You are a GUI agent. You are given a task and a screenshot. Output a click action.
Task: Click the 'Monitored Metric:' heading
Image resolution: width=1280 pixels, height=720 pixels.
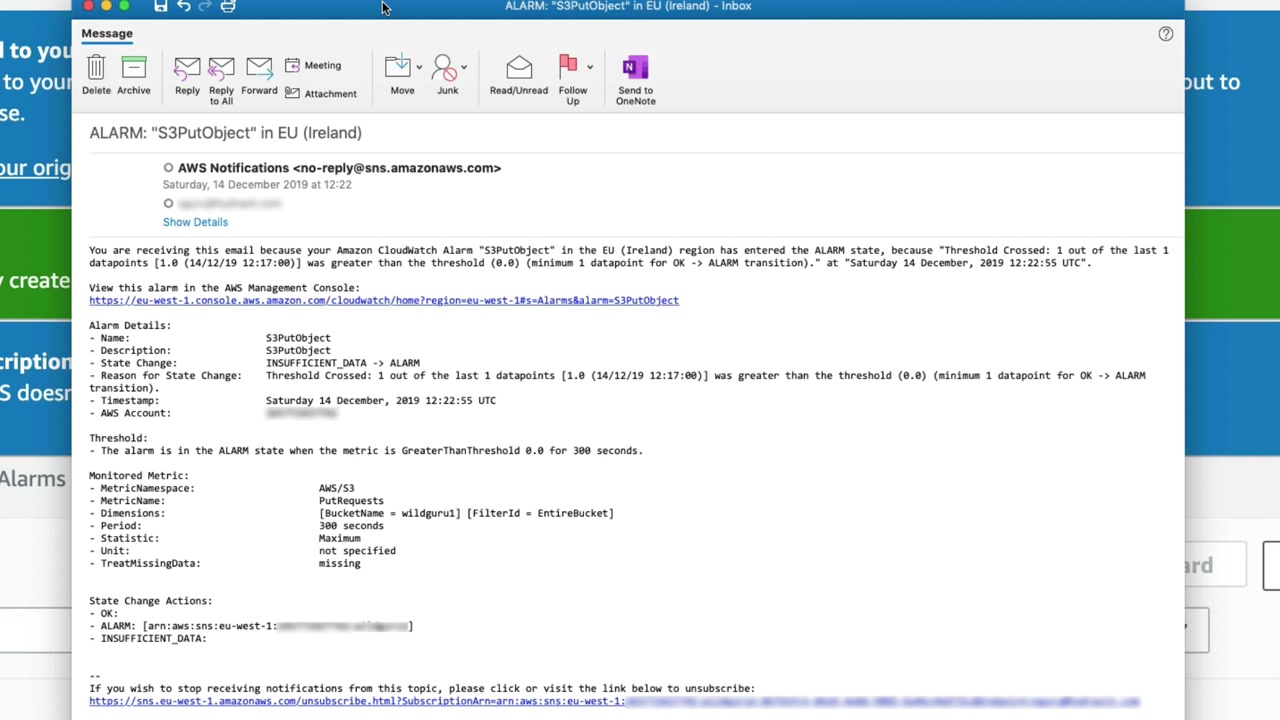139,476
